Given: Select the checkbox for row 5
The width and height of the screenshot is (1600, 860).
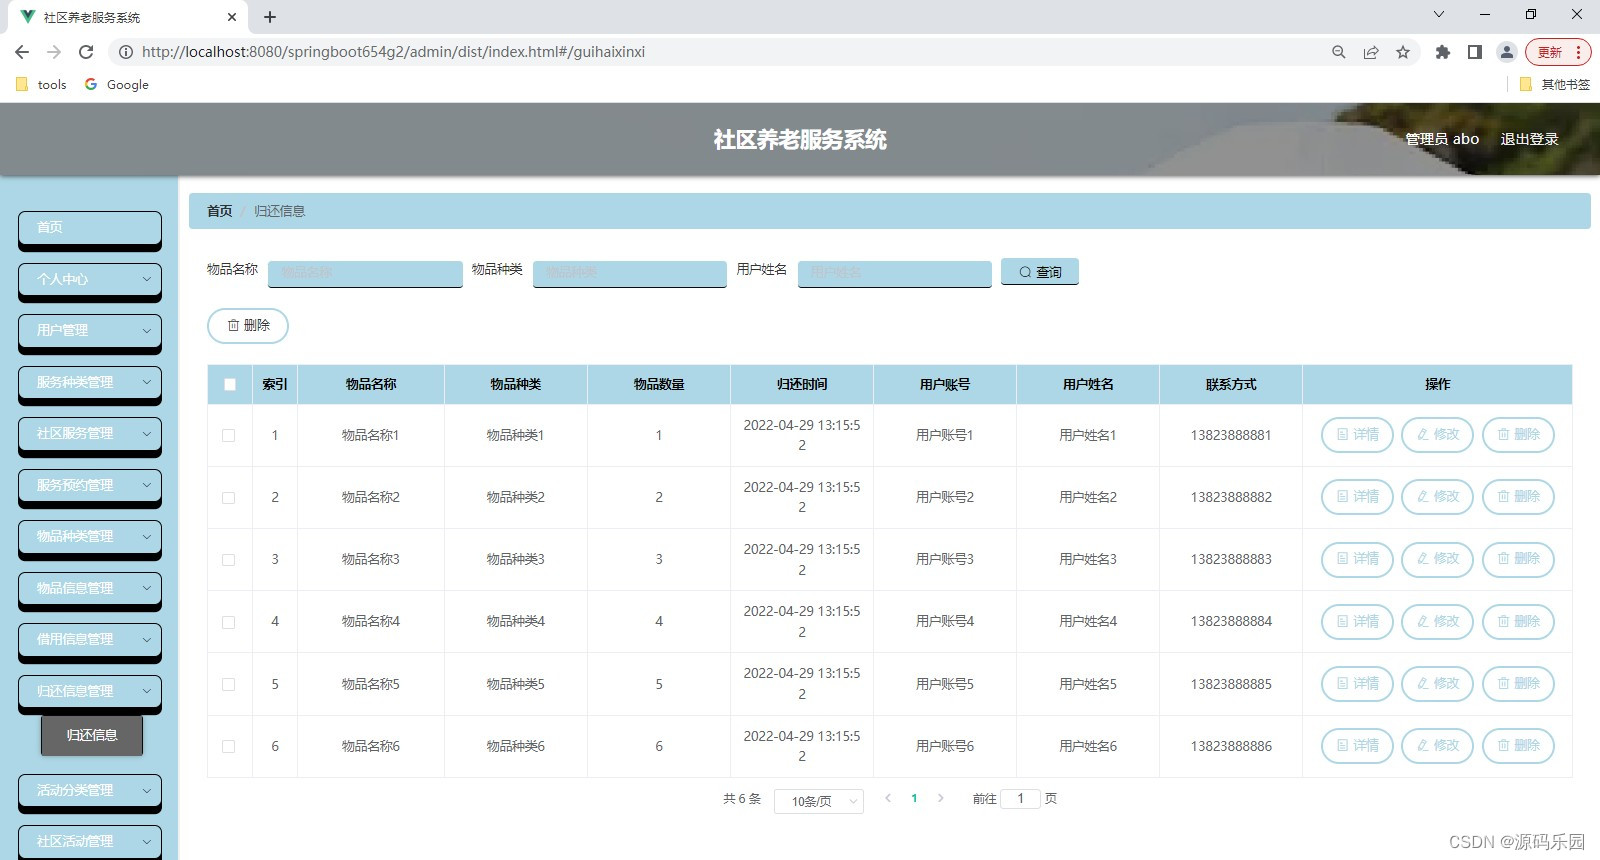Looking at the screenshot, I should pos(228,685).
